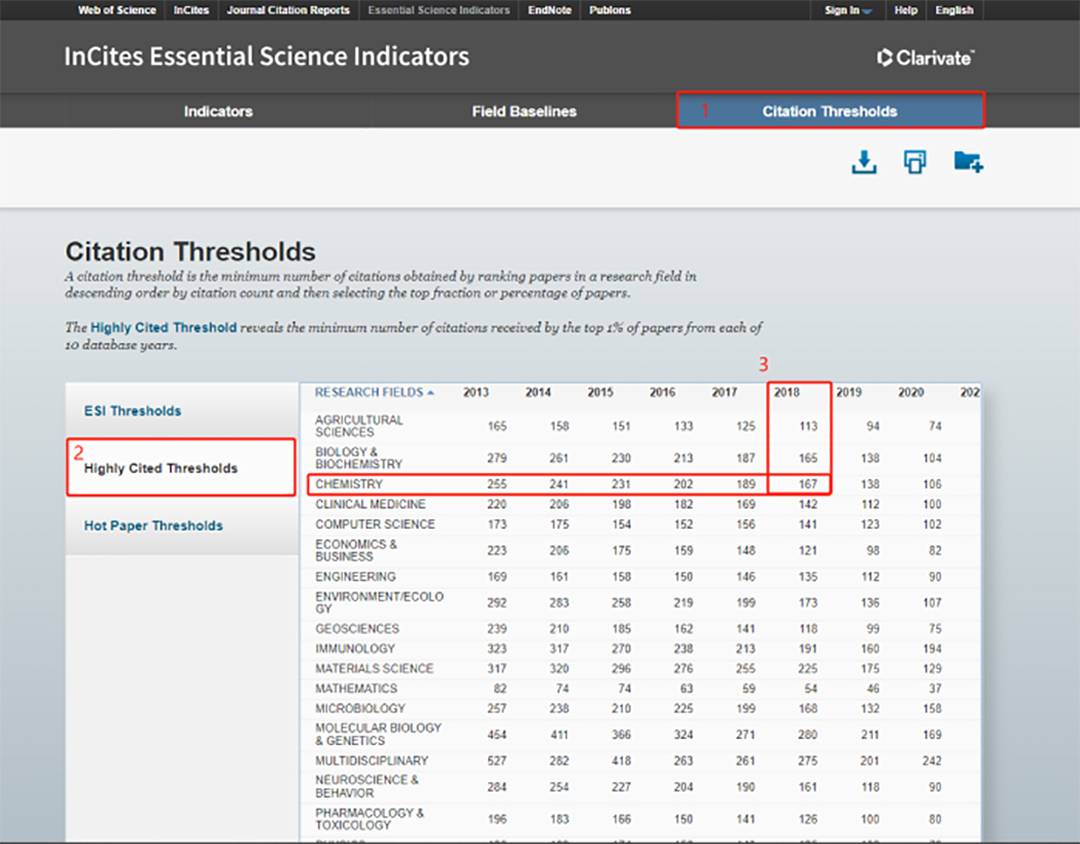This screenshot has width=1080, height=844.
Task: Sort table by Research Fields header
Action: pyautogui.click(x=374, y=392)
